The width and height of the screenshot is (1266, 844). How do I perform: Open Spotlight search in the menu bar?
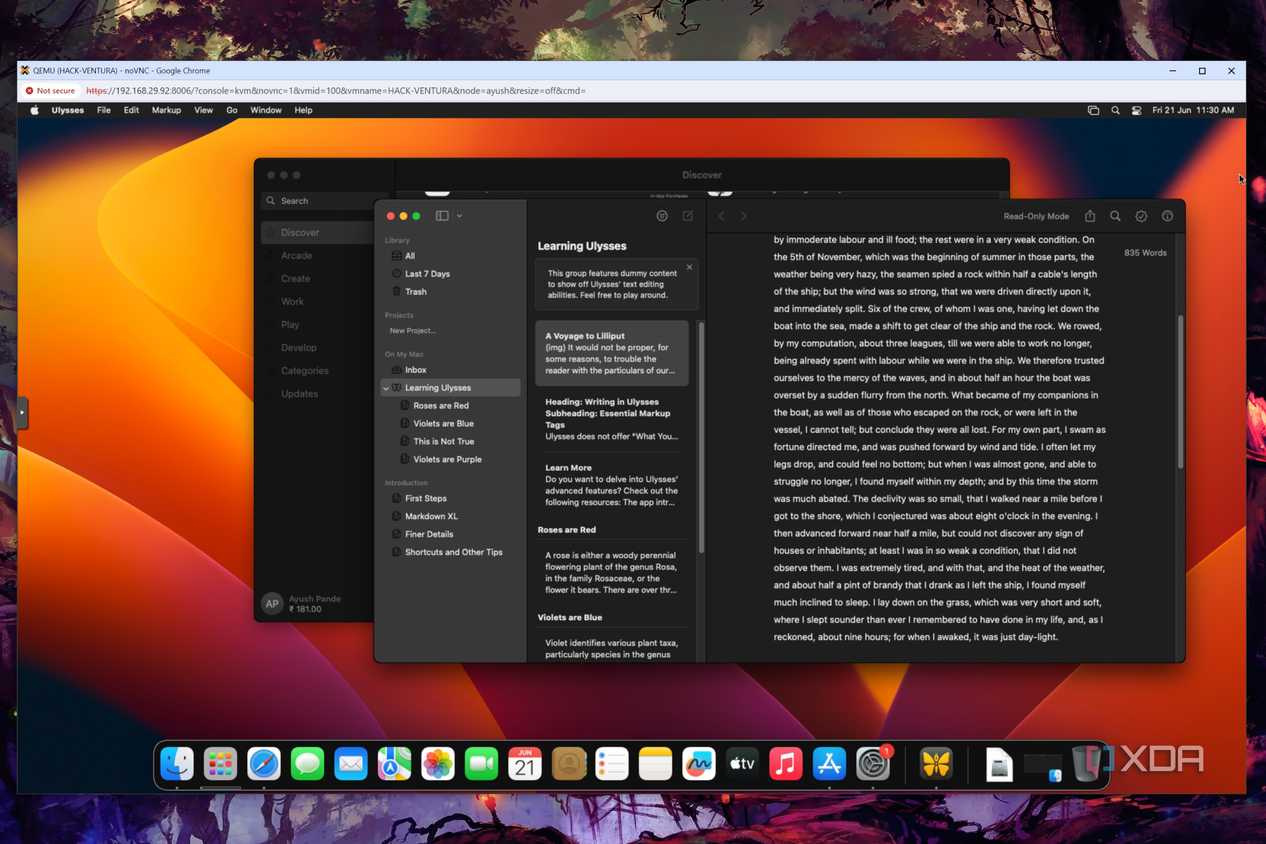[1115, 111]
